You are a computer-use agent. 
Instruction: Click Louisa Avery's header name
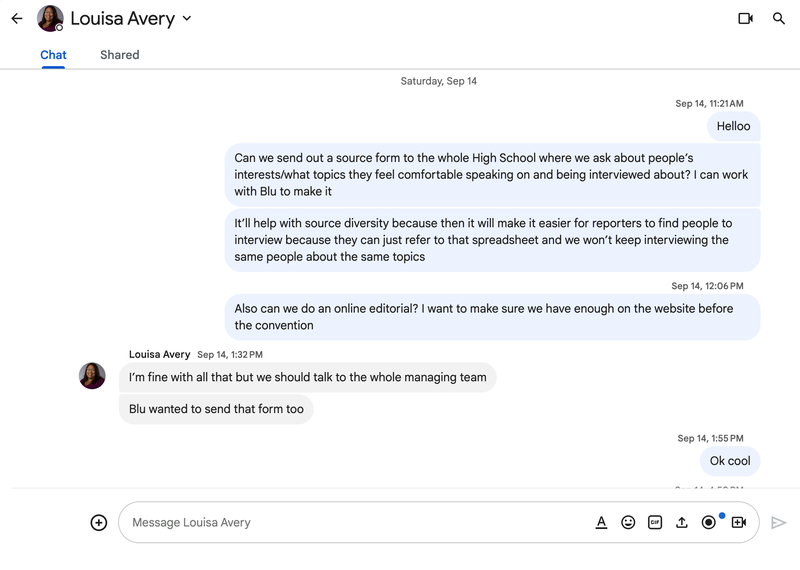click(x=122, y=18)
